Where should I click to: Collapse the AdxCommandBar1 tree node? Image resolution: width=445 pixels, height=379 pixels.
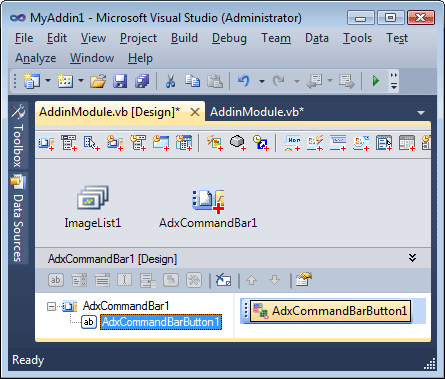click(51, 306)
